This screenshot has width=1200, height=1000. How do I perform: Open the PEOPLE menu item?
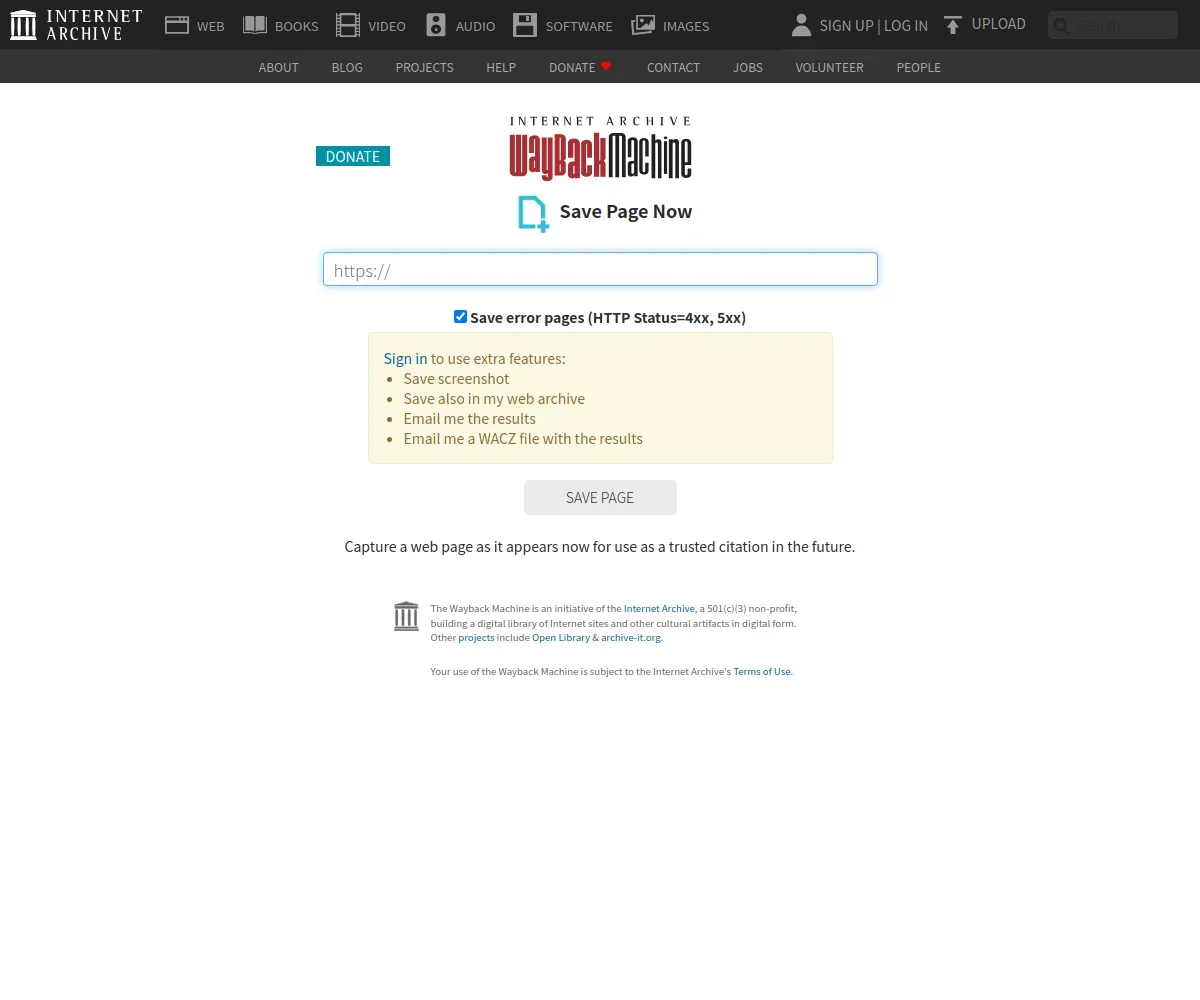click(918, 67)
